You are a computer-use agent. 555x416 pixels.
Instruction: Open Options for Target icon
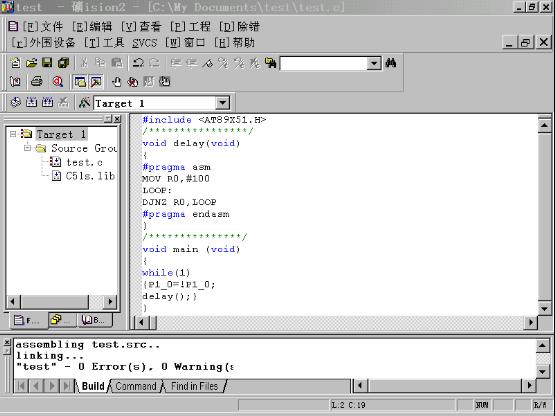(84, 103)
